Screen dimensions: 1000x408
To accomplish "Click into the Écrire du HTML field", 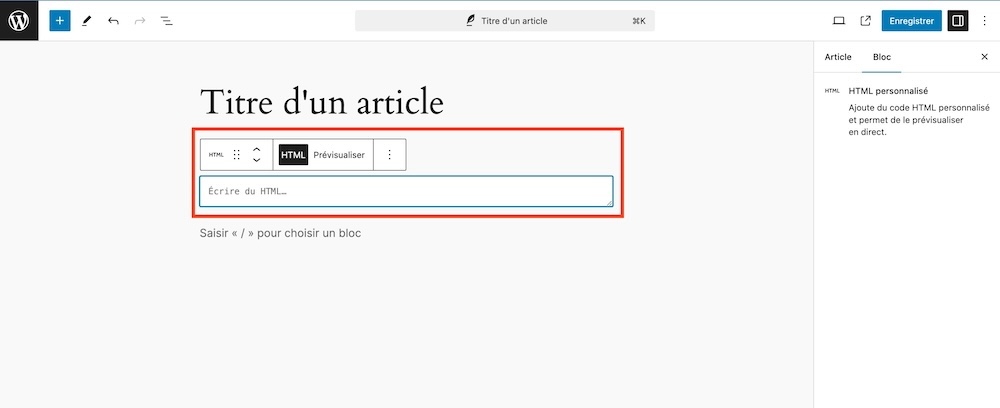I will click(x=406, y=191).
